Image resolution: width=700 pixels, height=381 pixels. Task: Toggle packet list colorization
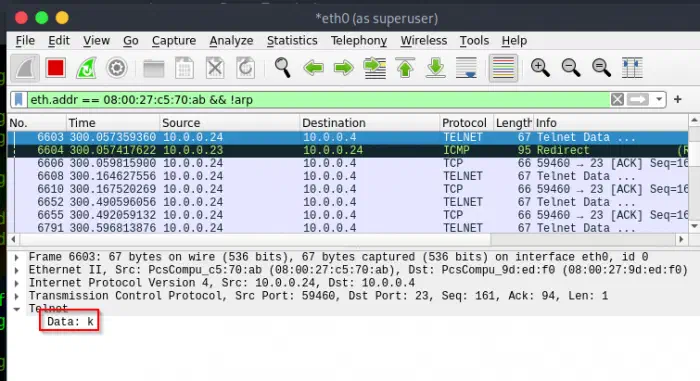pos(503,68)
